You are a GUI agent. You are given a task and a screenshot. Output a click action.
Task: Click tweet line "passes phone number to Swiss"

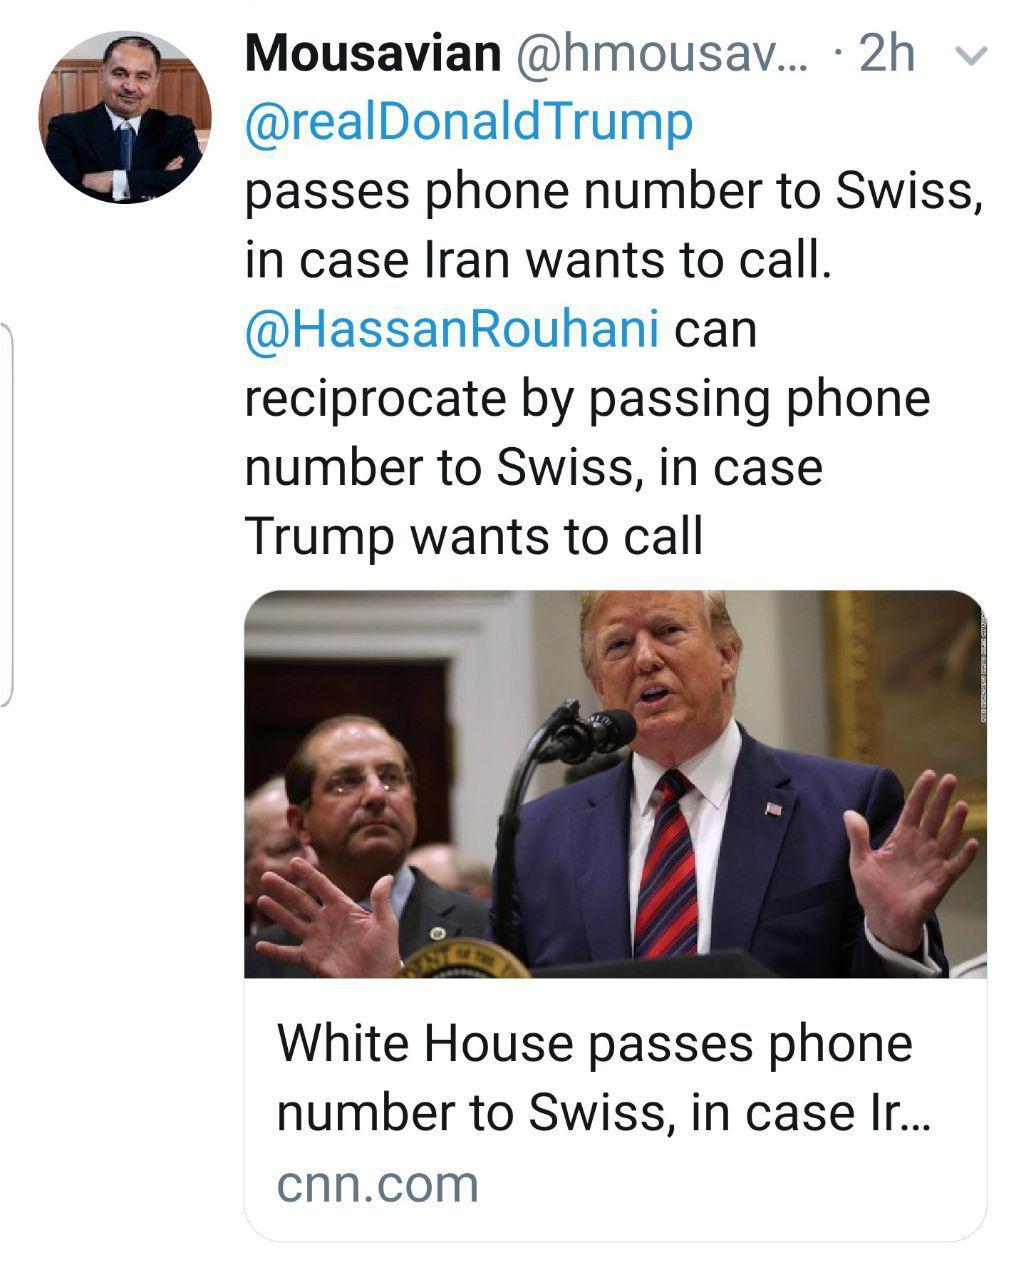[x=614, y=191]
